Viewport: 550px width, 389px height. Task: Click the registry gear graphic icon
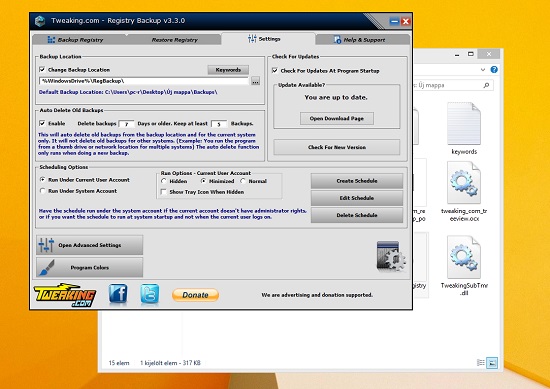[x=391, y=256]
